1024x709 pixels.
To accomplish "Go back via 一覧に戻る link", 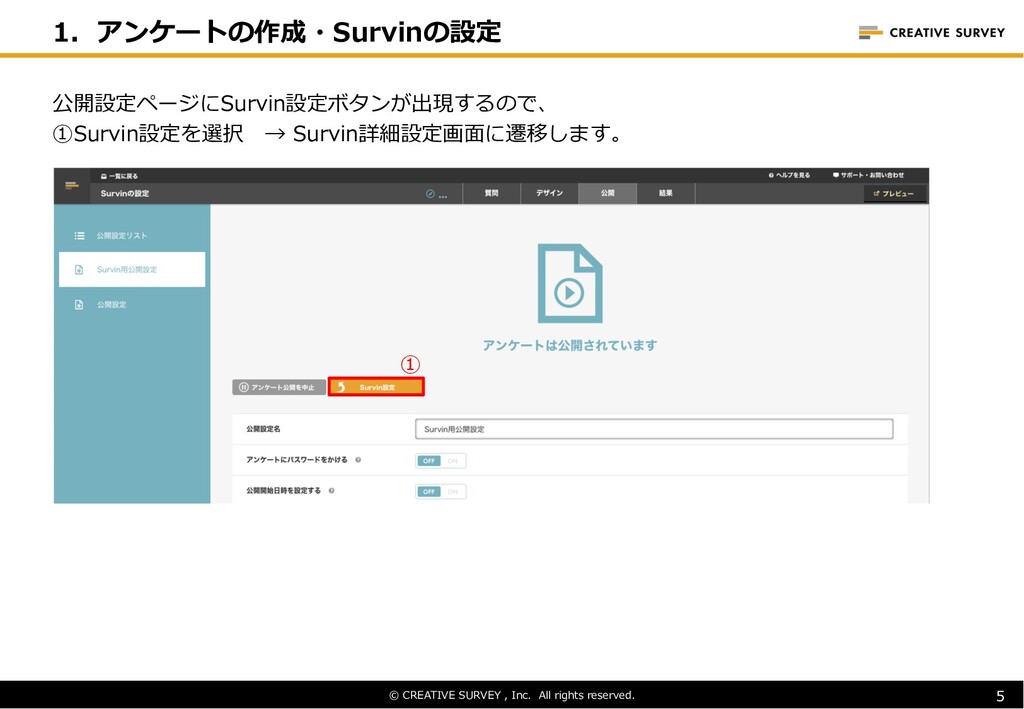I will (119, 176).
